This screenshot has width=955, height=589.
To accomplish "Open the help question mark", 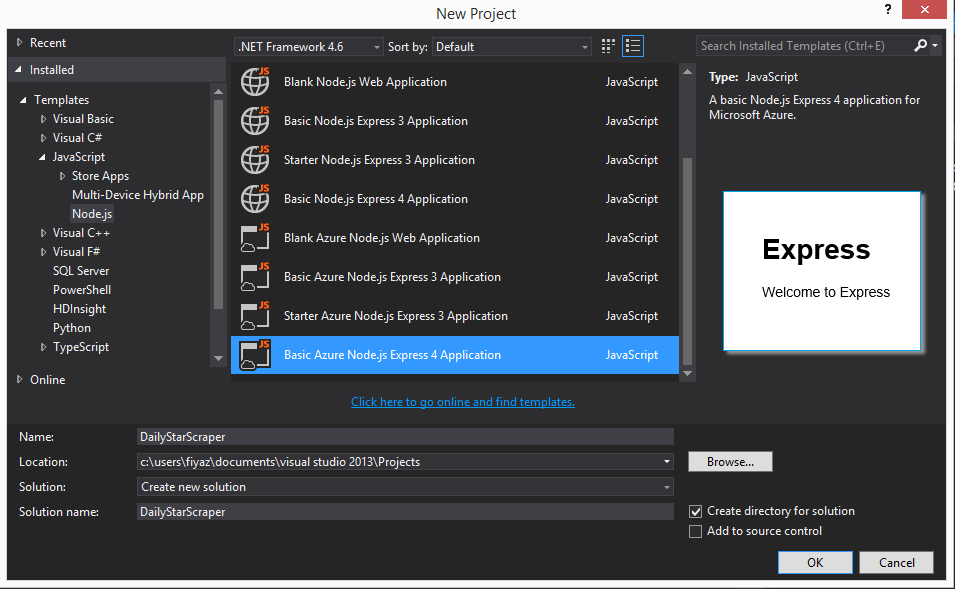I will (888, 9).
